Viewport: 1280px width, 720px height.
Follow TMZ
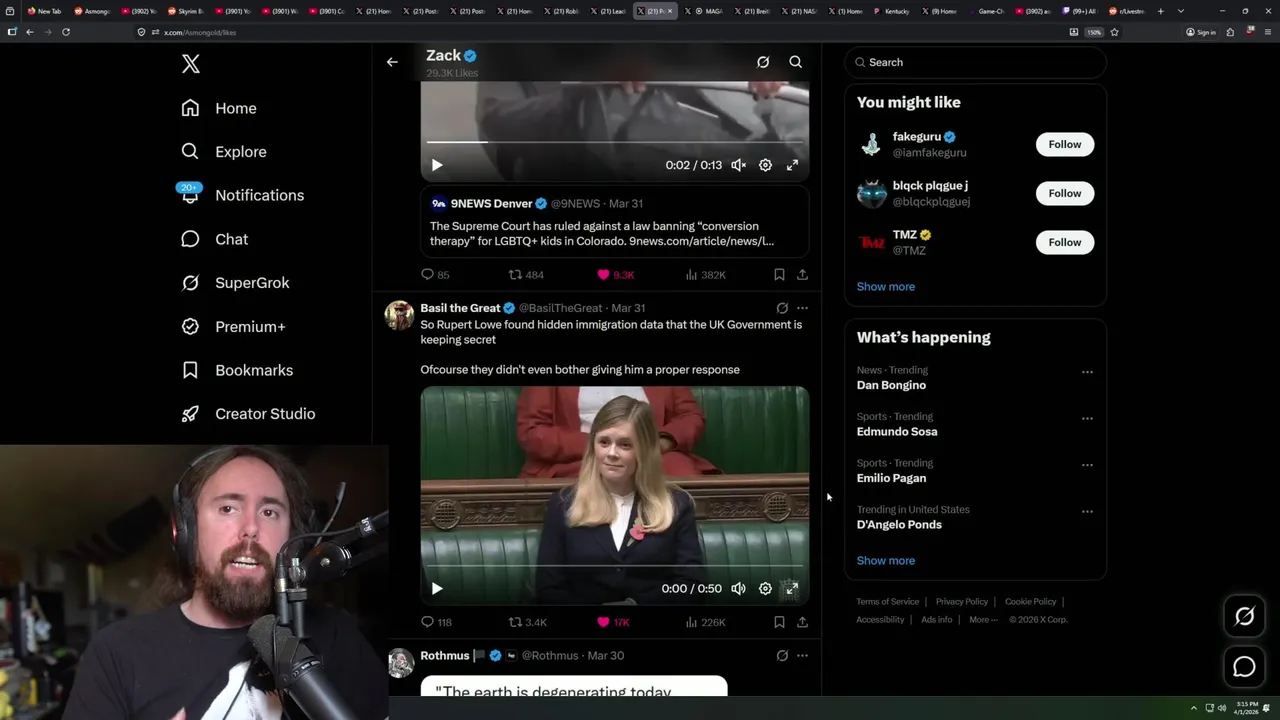pos(1065,242)
